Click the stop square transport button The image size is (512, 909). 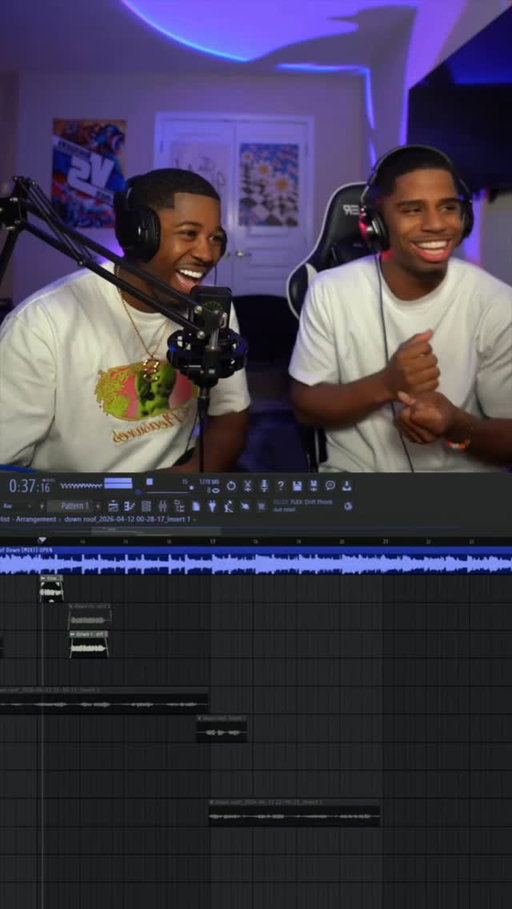pos(150,482)
